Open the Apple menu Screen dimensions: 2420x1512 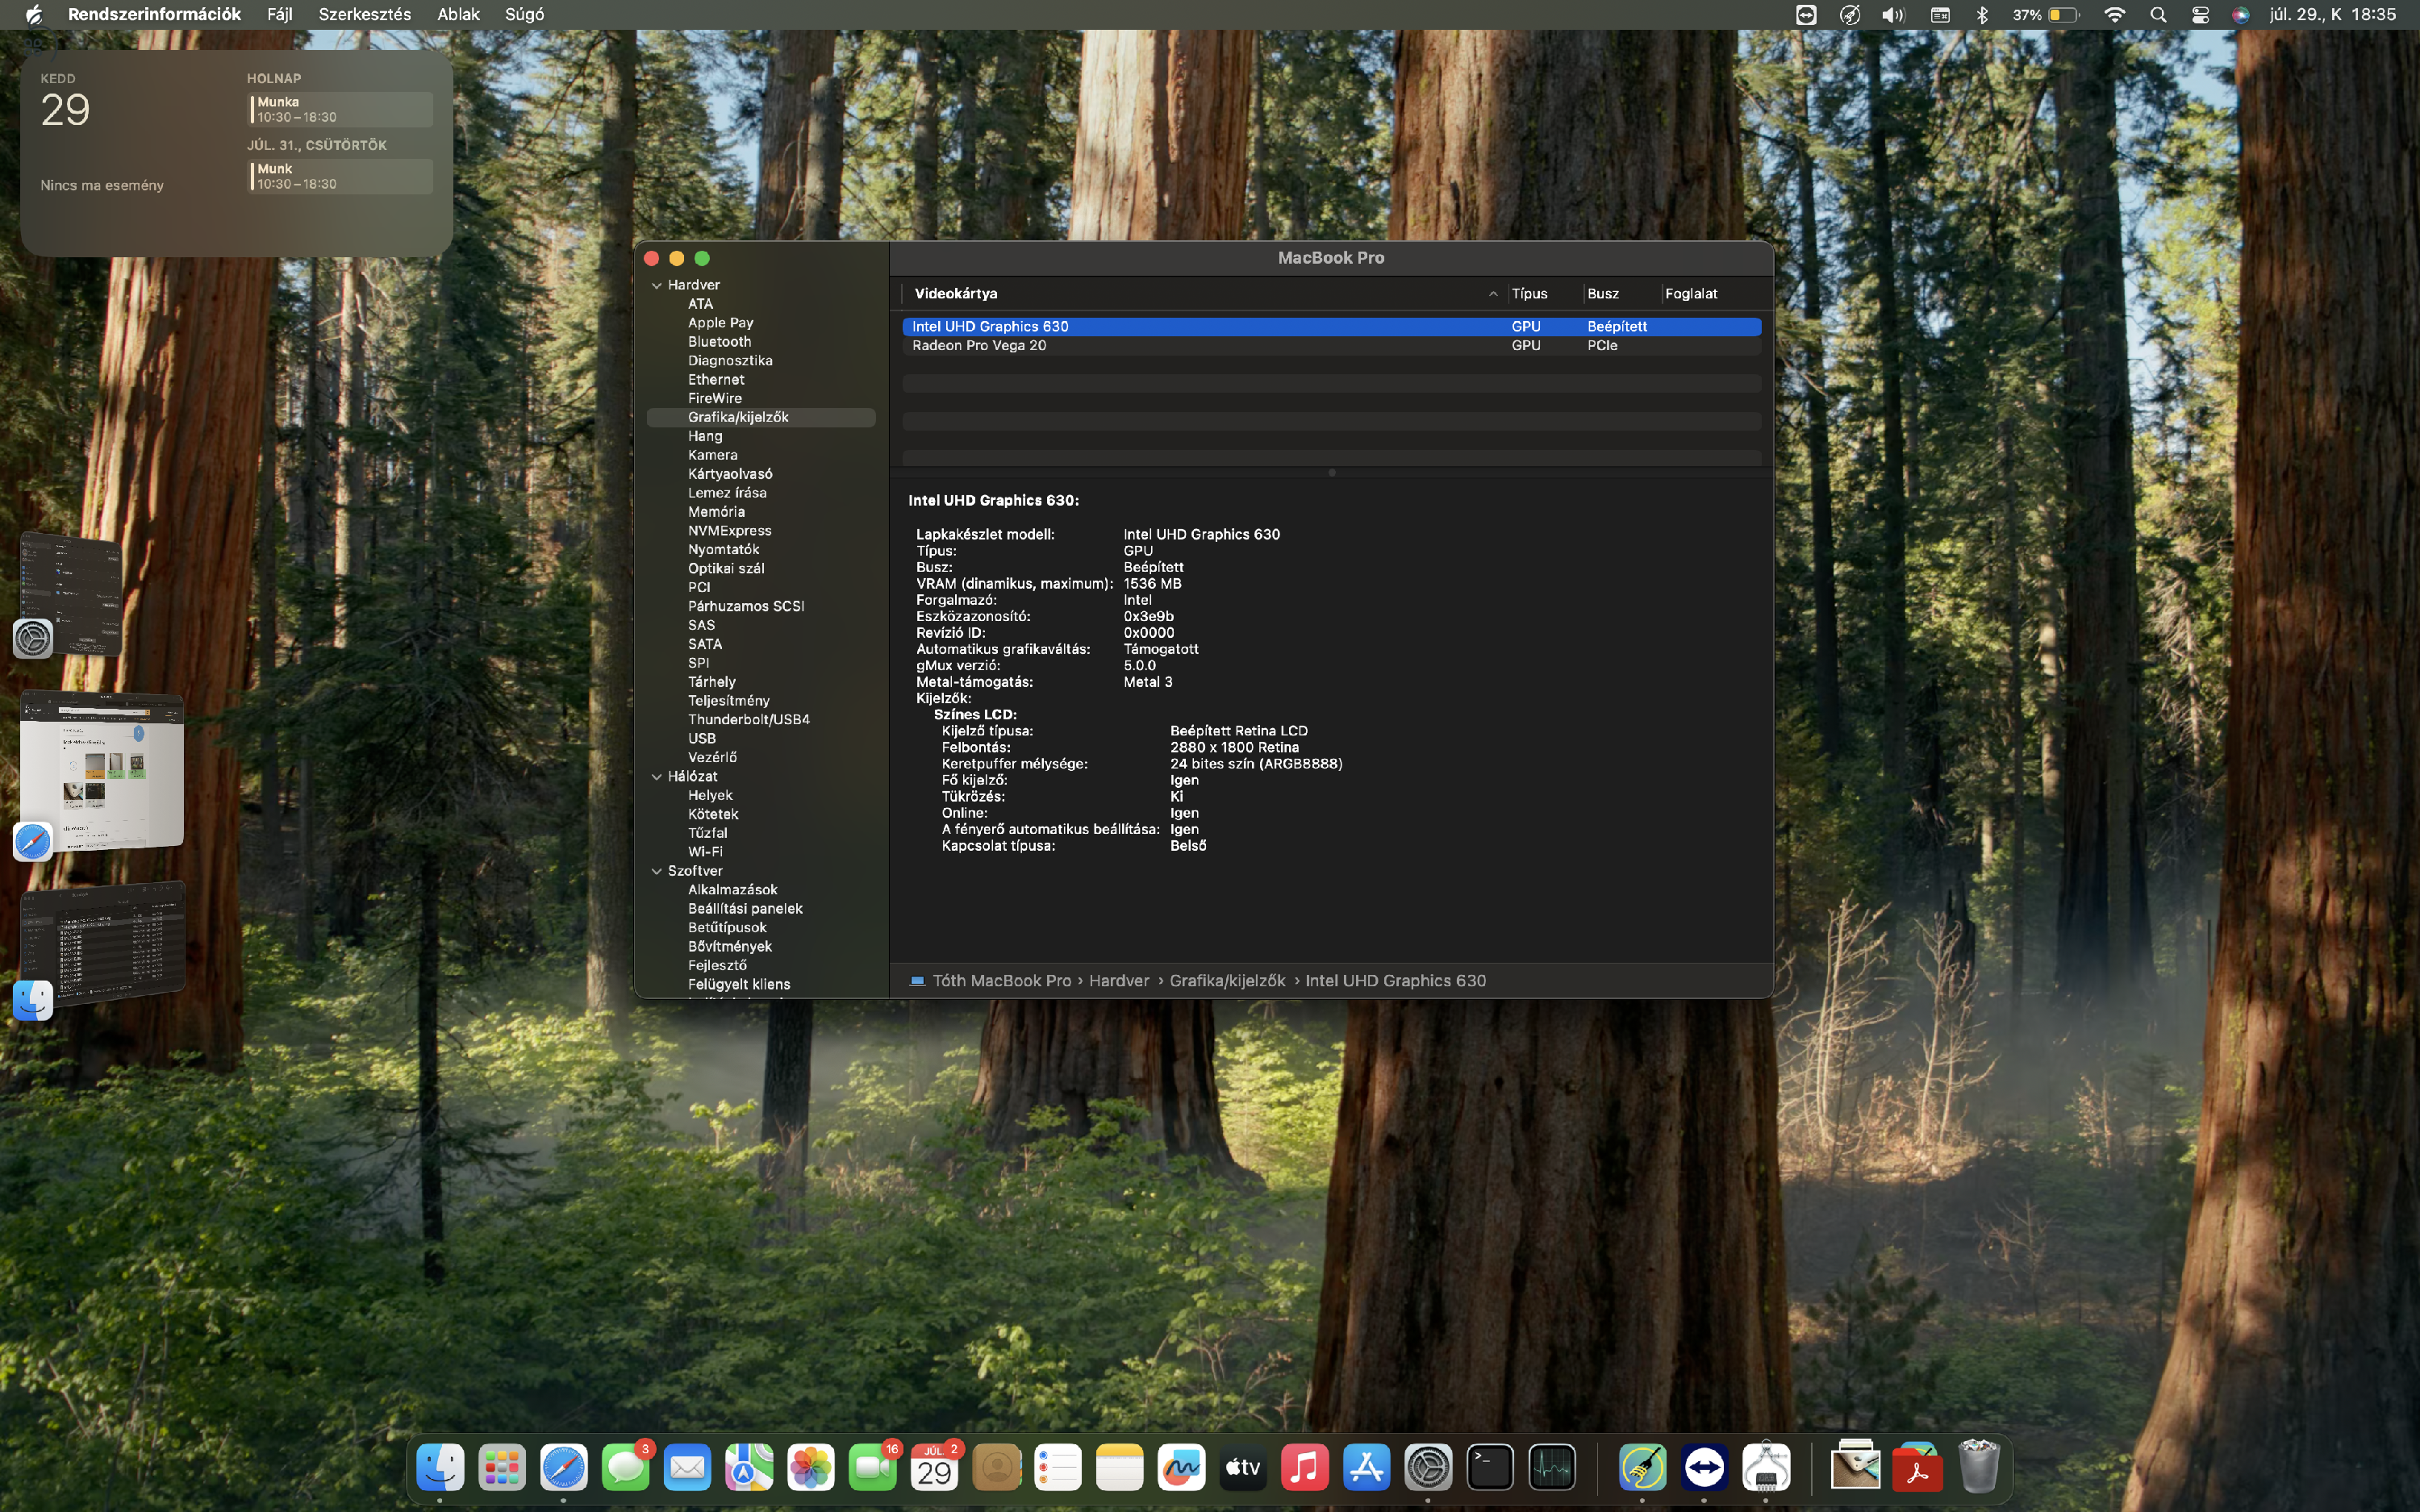point(33,14)
